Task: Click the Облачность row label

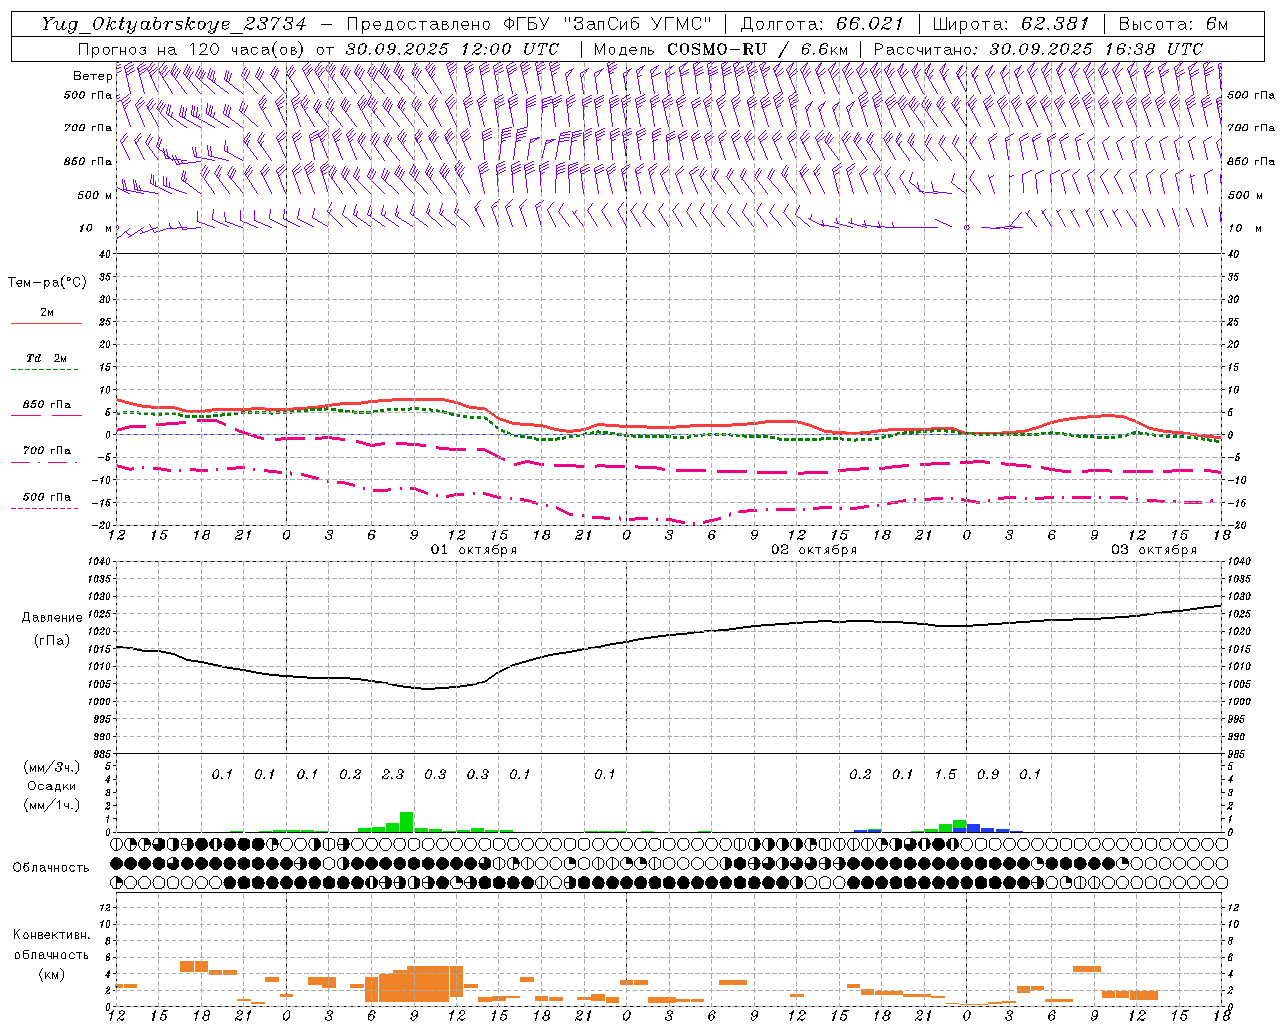Action: (51, 868)
